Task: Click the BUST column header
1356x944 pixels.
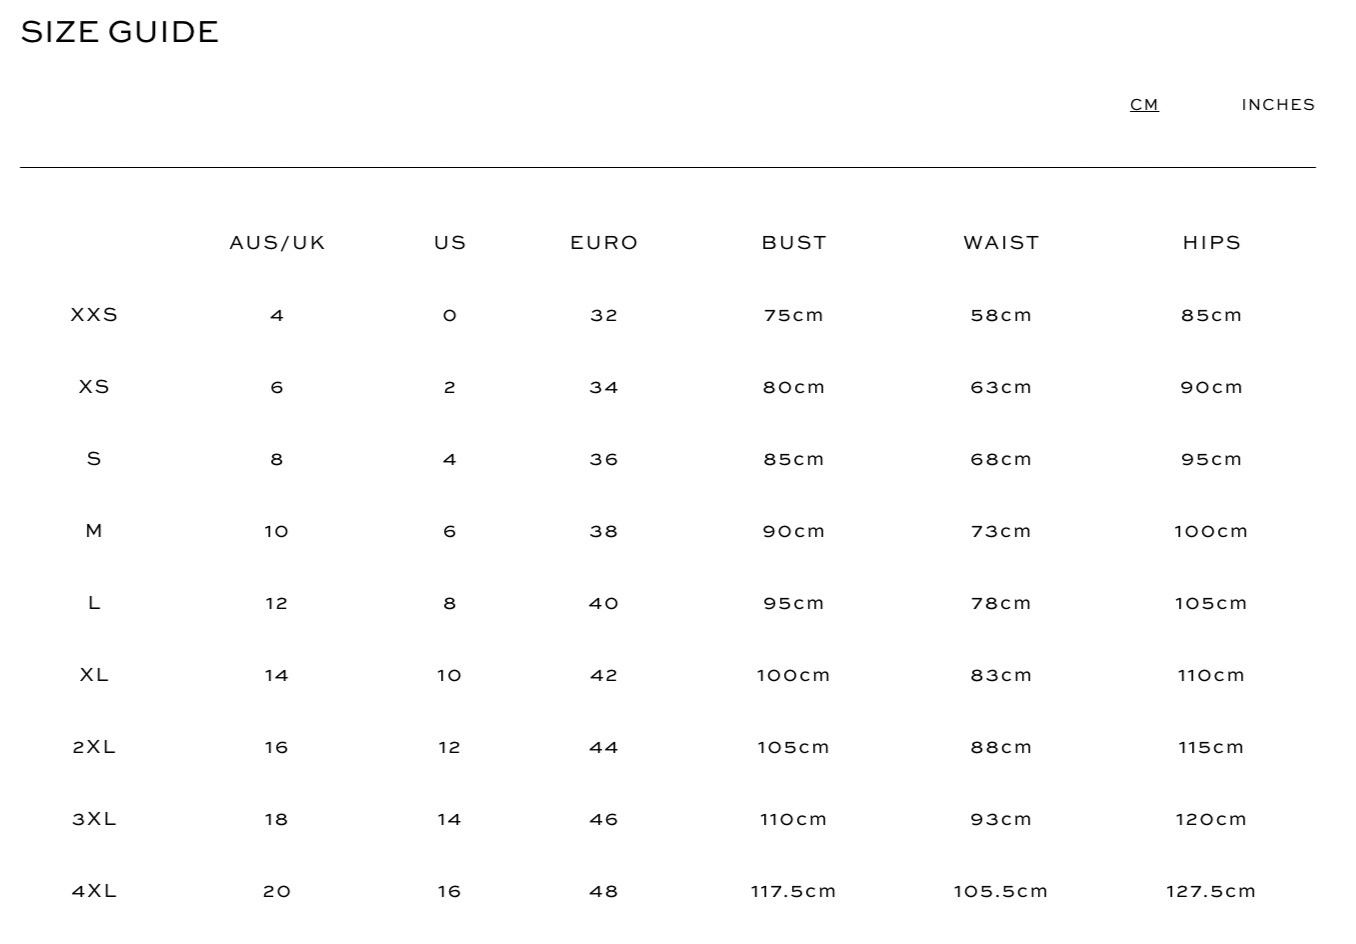Action: click(x=794, y=243)
